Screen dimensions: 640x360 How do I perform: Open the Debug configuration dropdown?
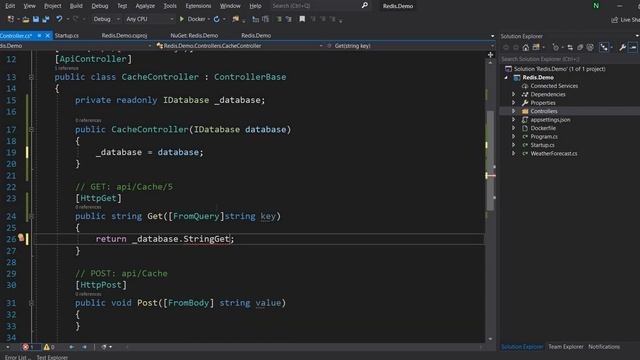[x=106, y=19]
